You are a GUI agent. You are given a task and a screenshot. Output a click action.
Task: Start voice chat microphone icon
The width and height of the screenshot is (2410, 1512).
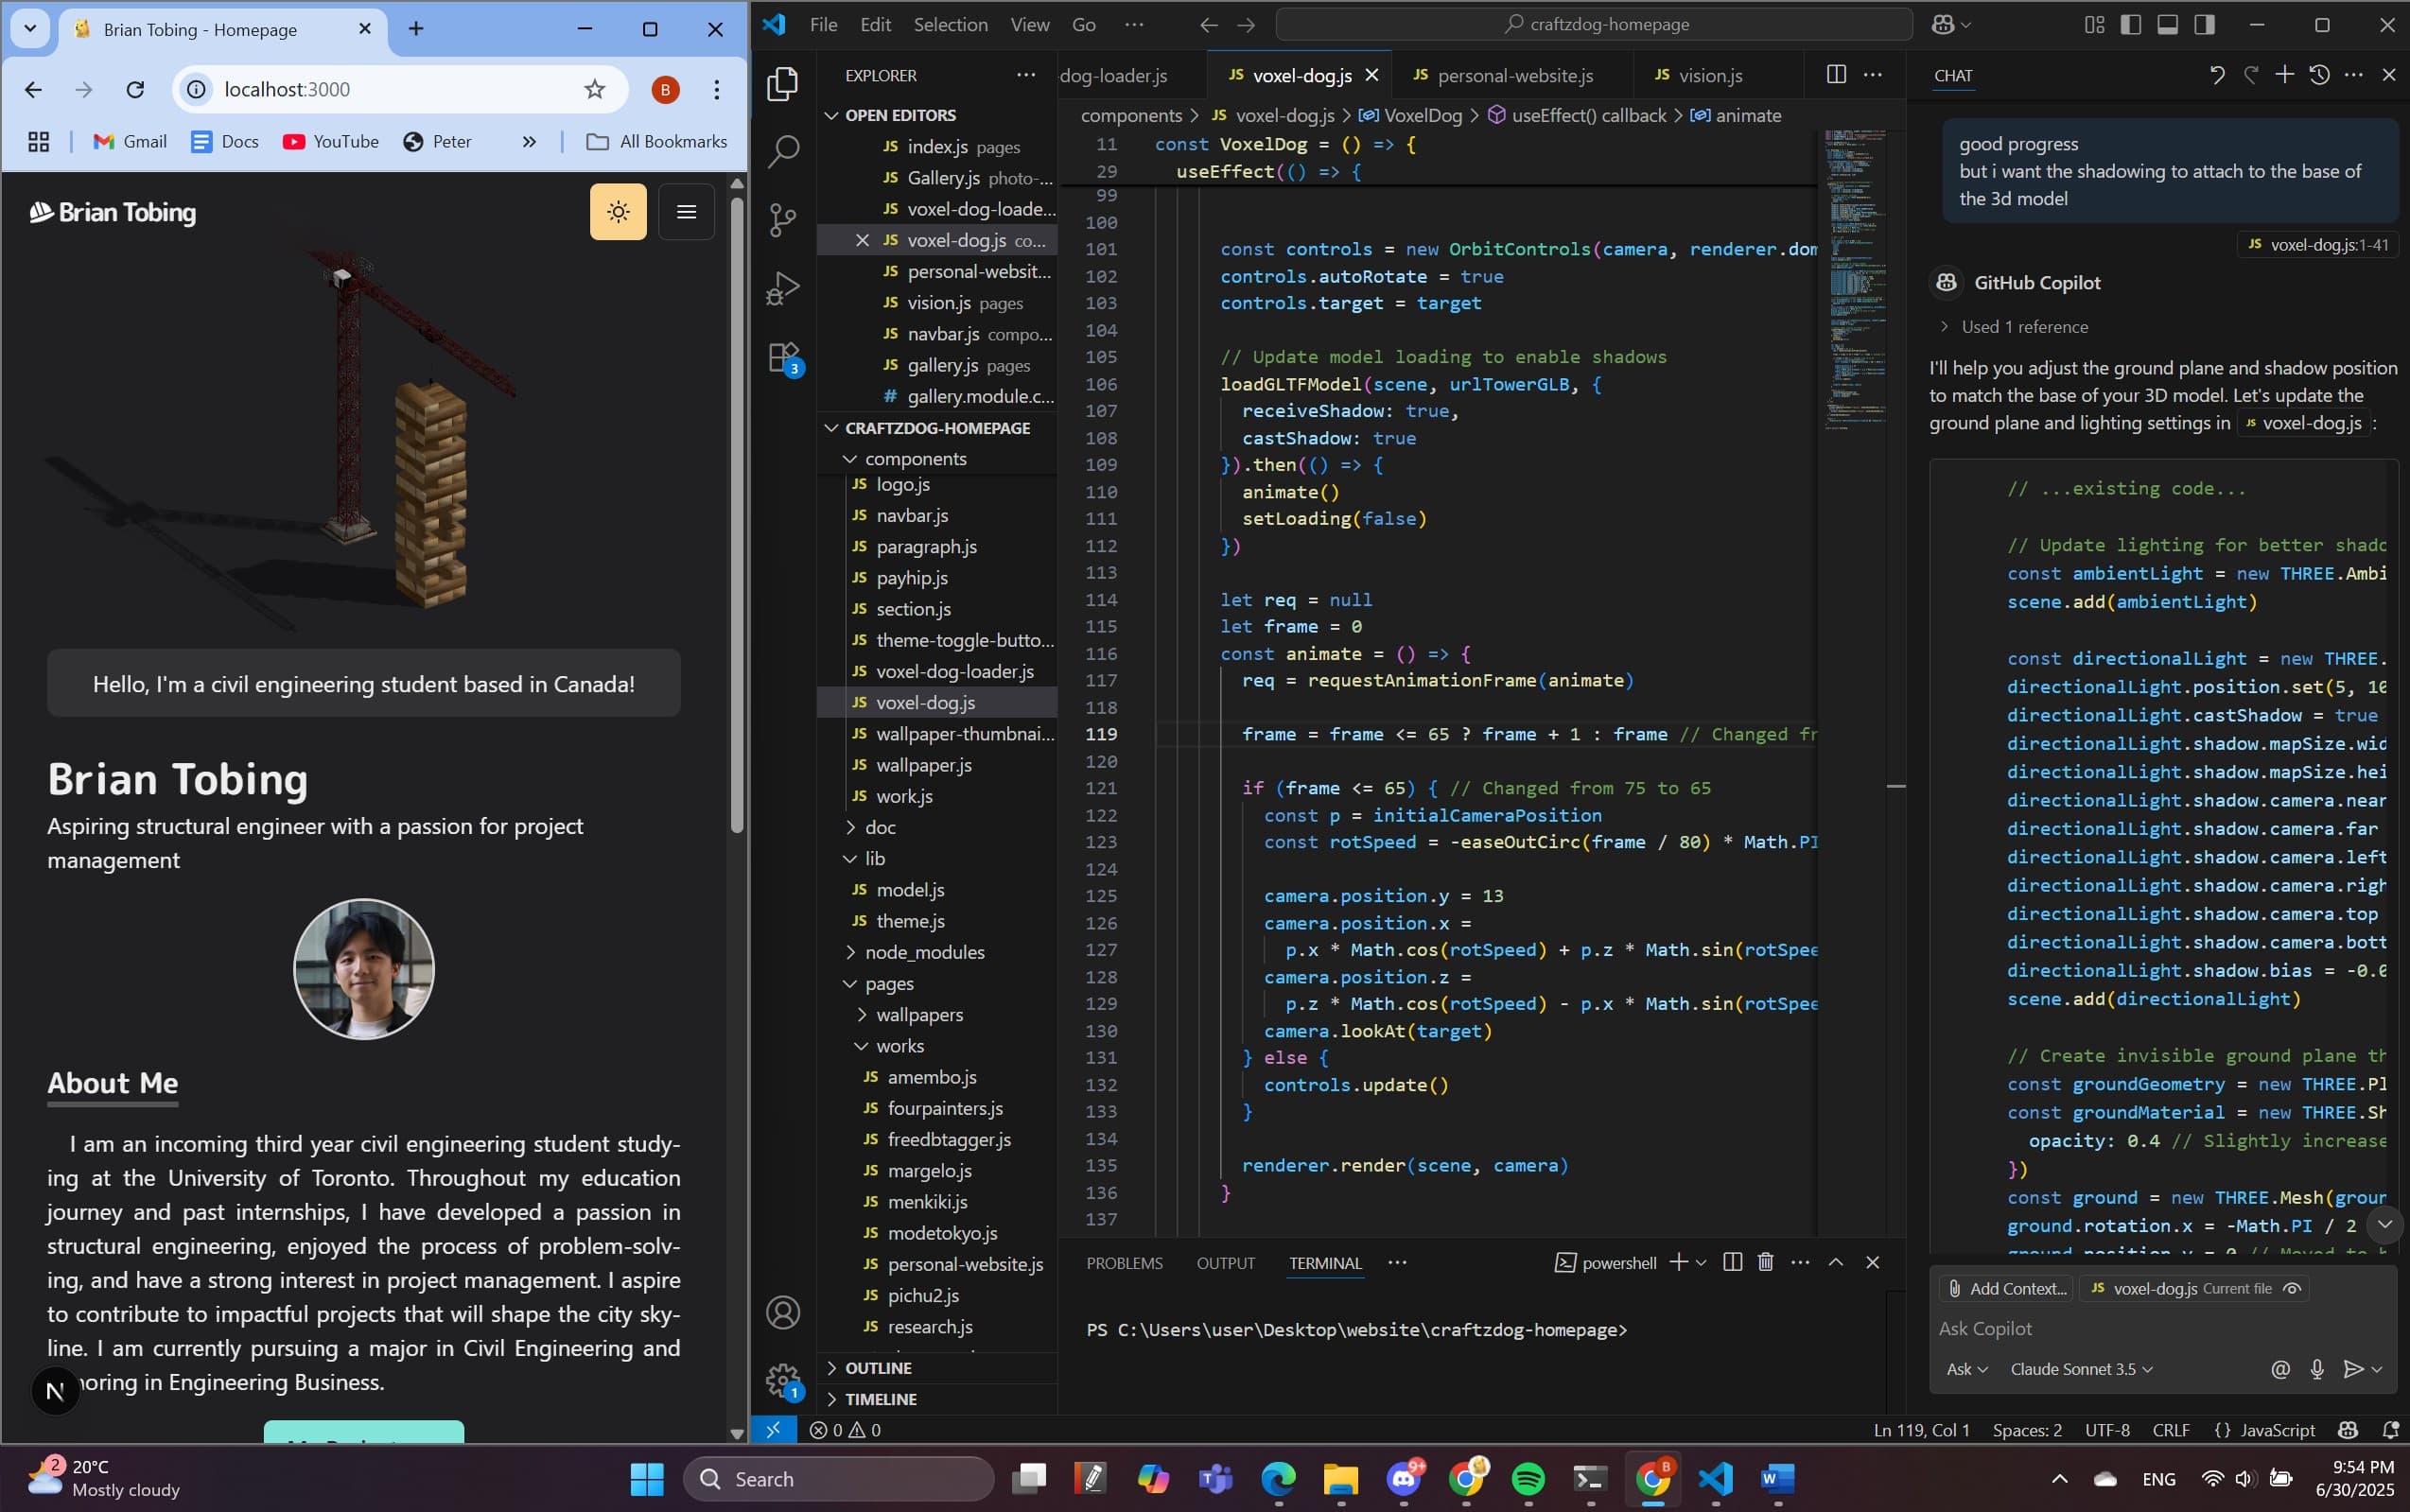pos(2317,1369)
